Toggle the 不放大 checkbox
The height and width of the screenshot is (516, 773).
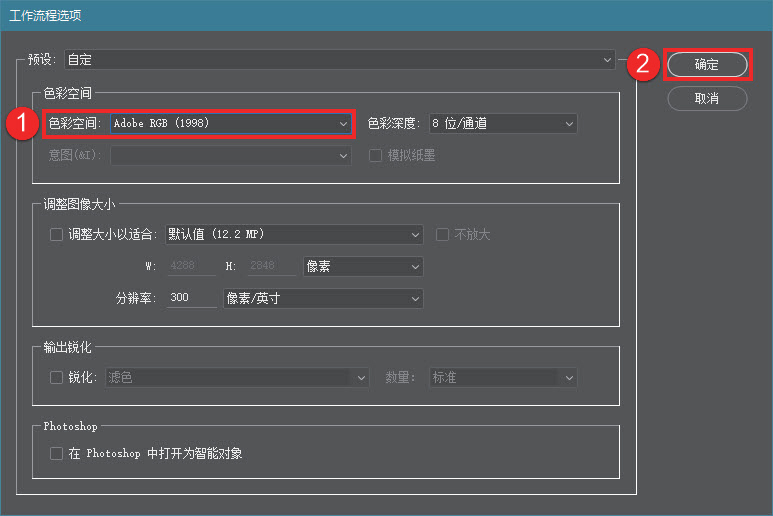point(442,234)
